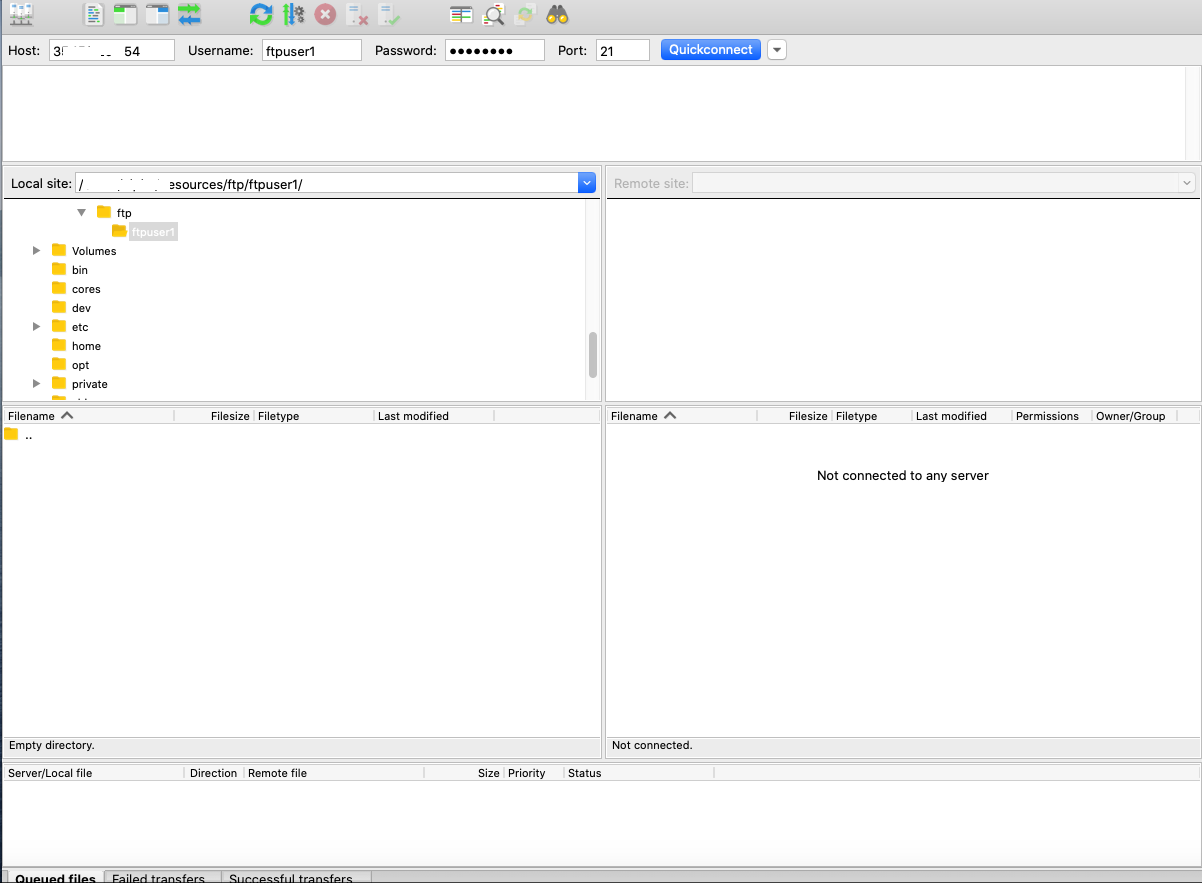1202x883 pixels.
Task: Open the Remote site dropdown
Action: 1187,183
